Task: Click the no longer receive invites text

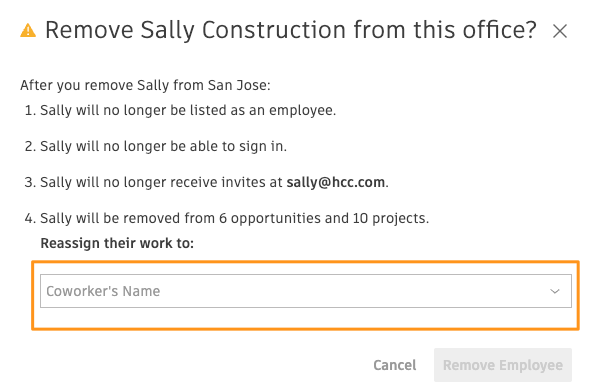Action: 161,182
